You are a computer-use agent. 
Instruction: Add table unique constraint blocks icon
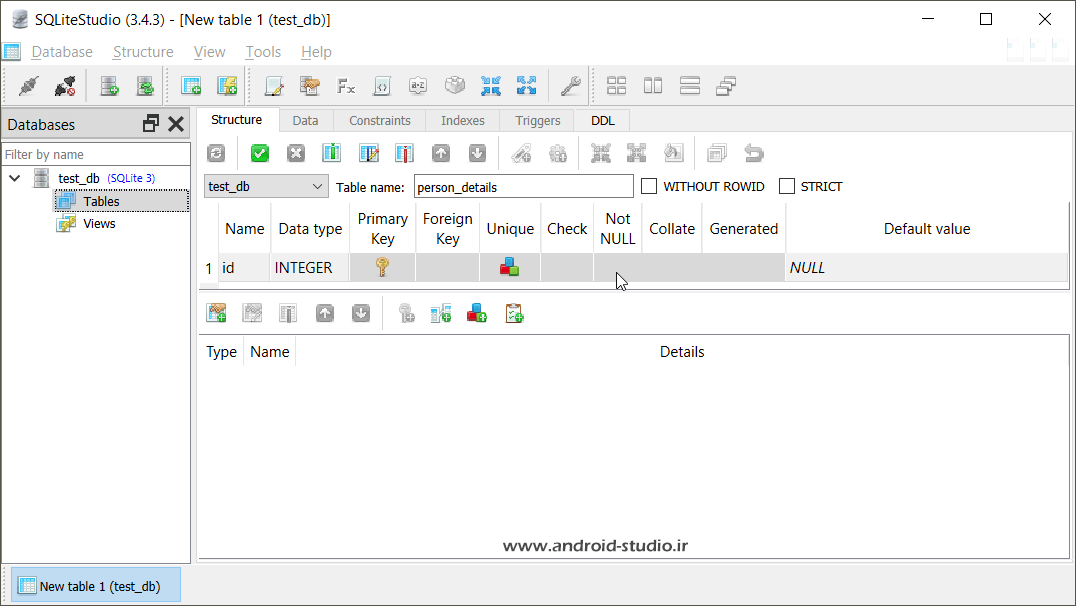click(477, 314)
